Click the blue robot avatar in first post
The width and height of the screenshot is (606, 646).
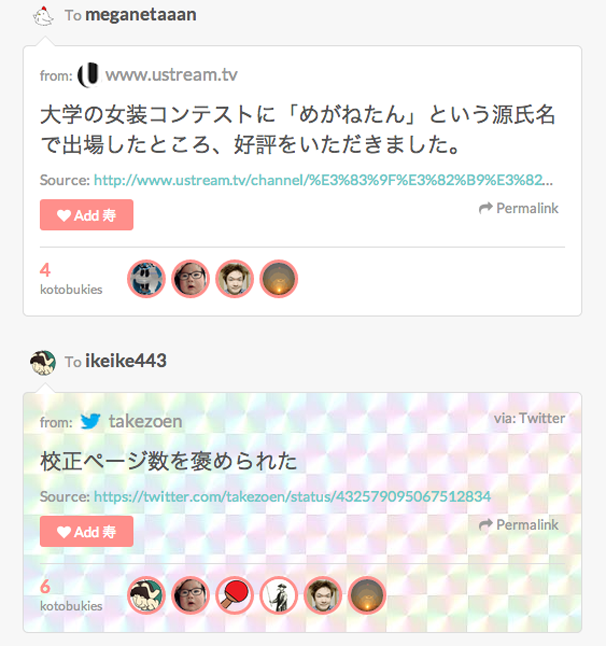tap(146, 279)
